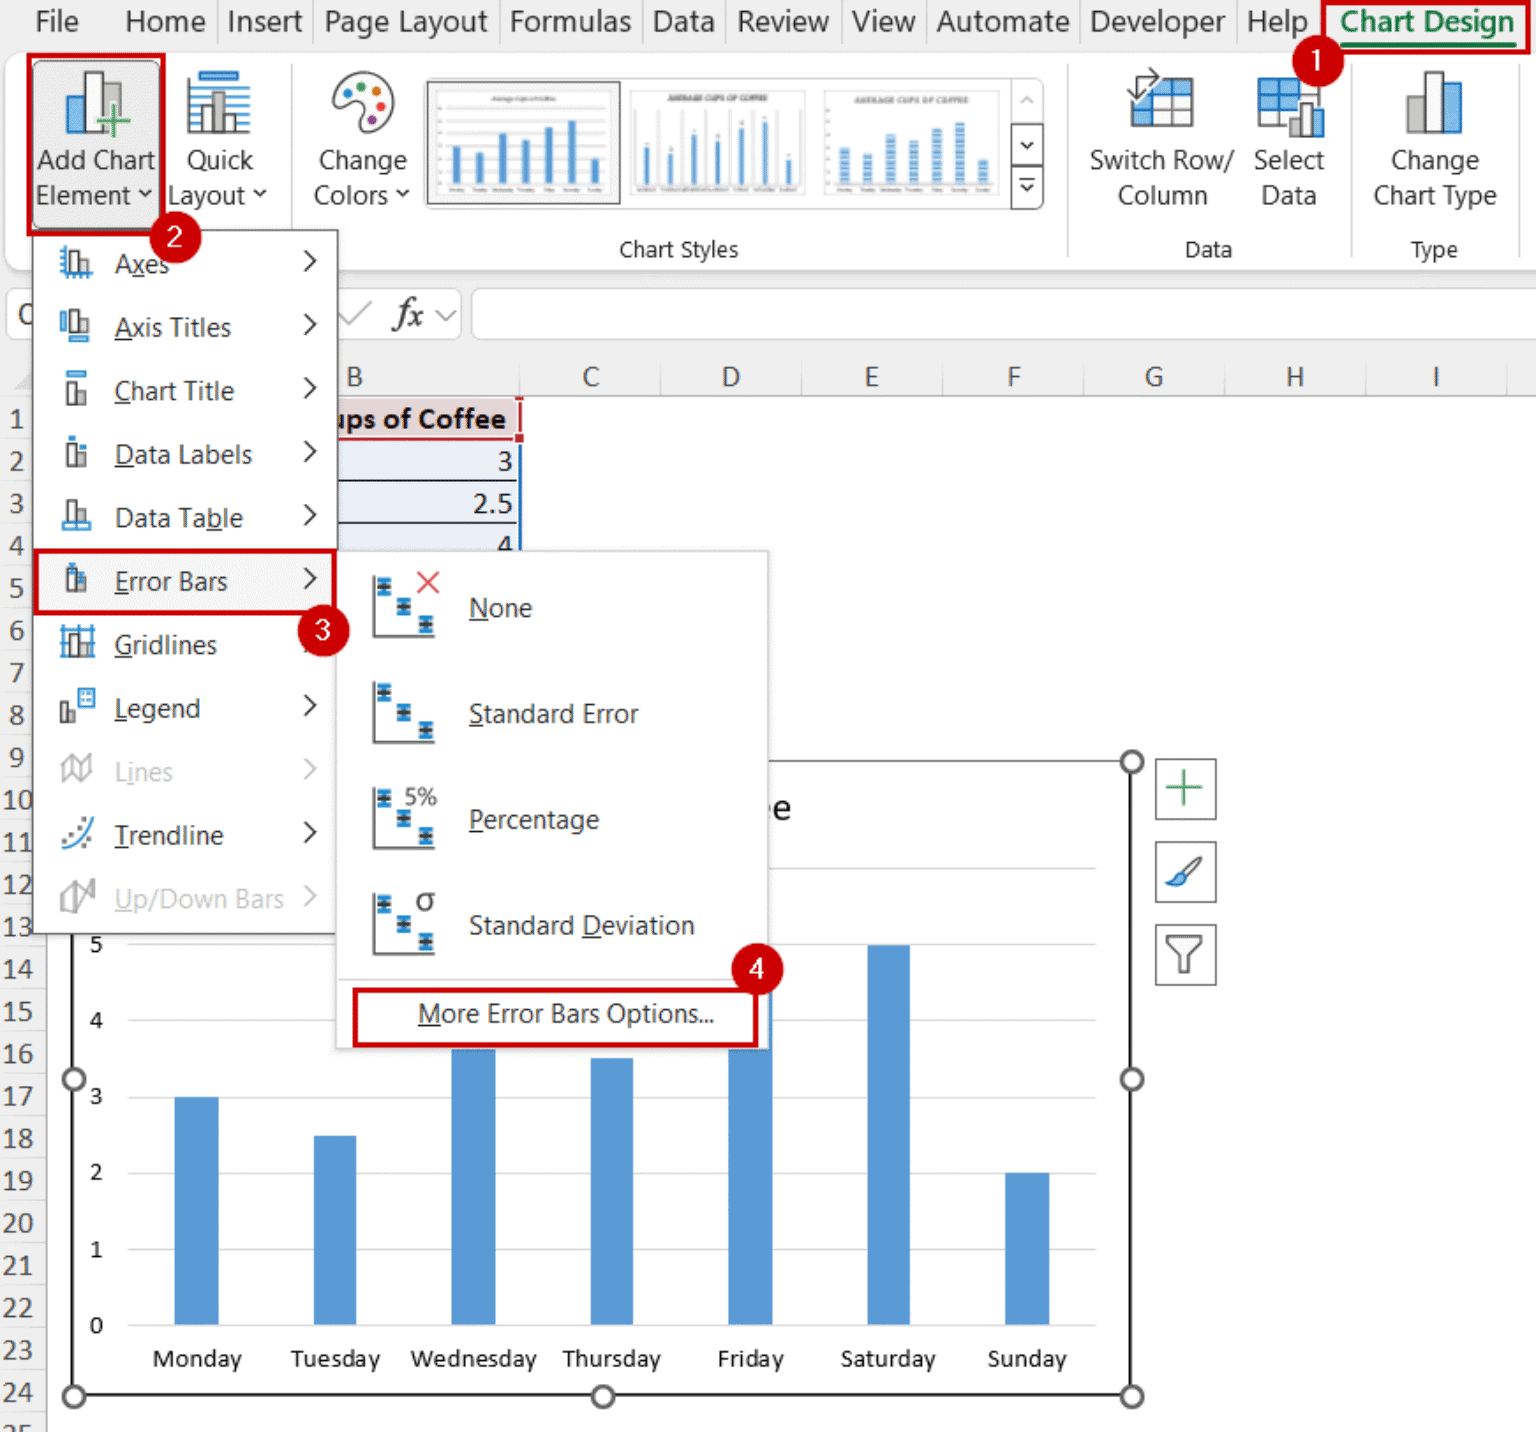
Task: Open the Formulas ribbon tab
Action: point(569,21)
